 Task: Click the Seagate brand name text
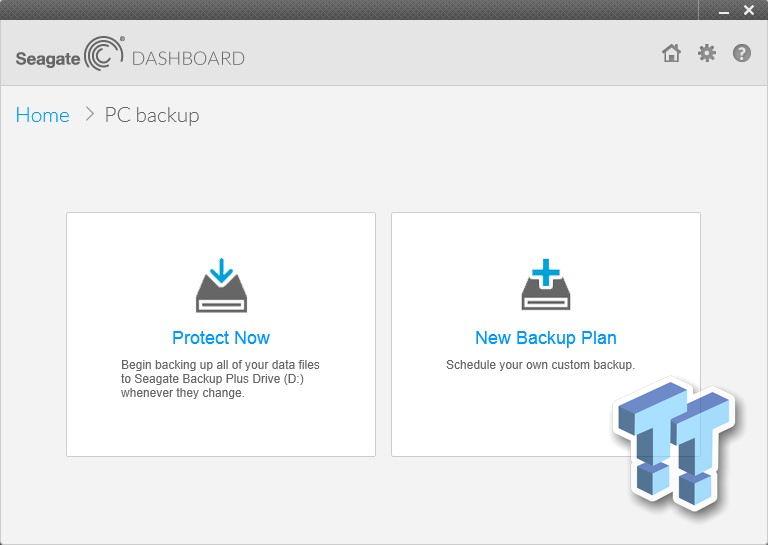pos(47,59)
